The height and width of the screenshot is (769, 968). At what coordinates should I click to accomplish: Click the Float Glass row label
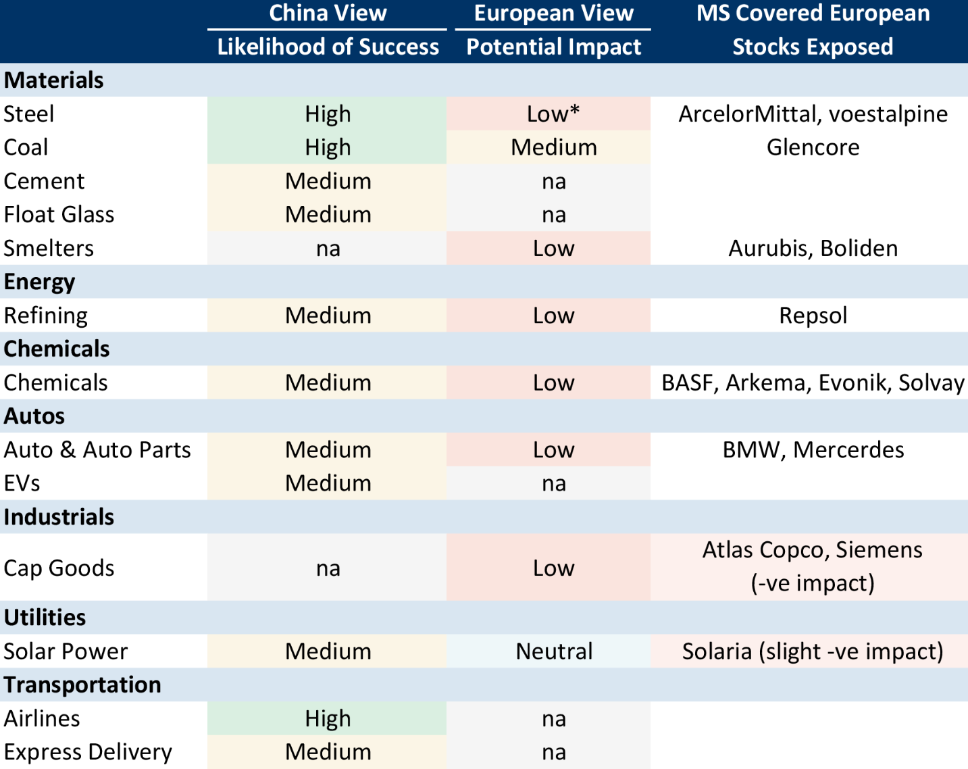coord(59,215)
